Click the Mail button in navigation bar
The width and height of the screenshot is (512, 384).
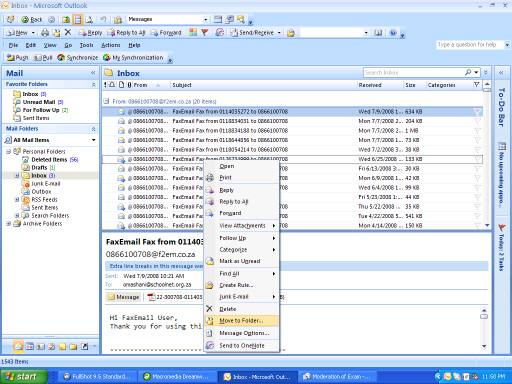[x=19, y=346]
